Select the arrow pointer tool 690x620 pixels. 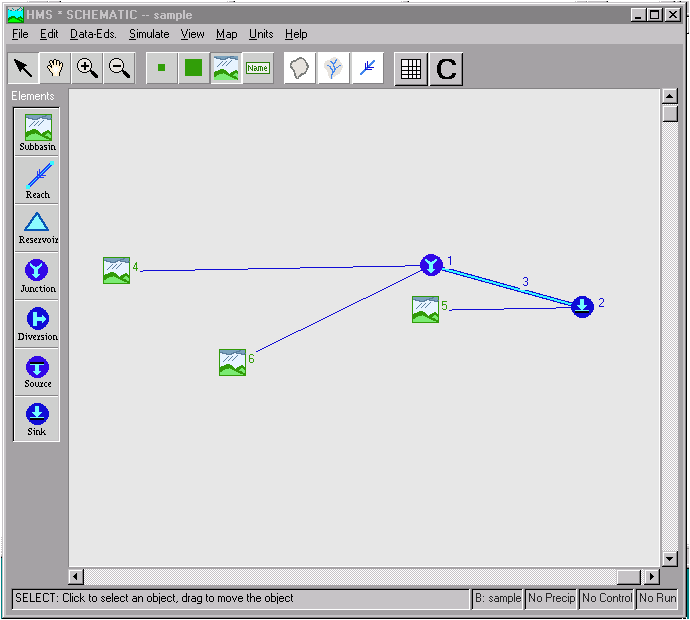(x=23, y=68)
